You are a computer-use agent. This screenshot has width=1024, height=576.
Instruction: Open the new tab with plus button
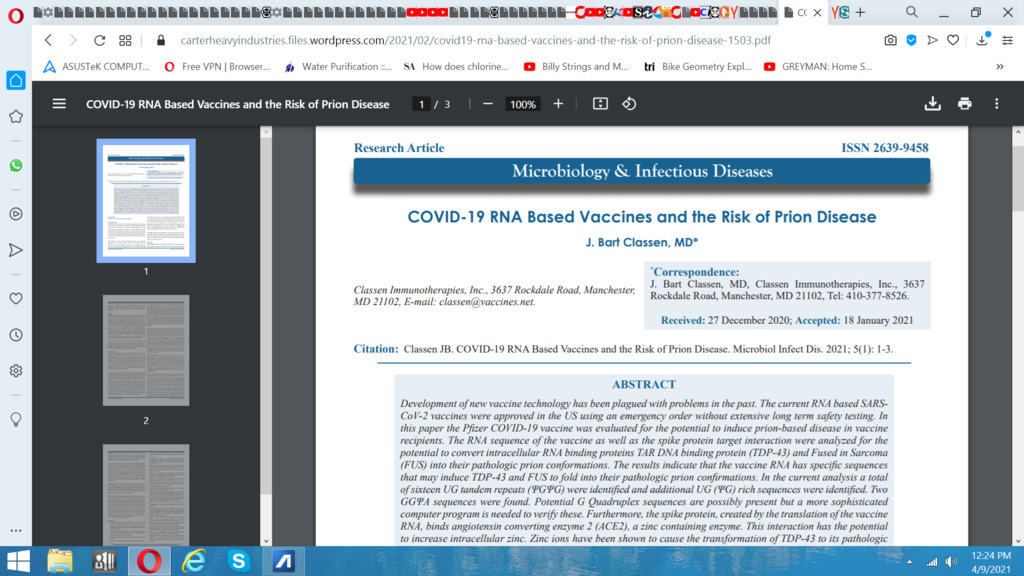(860, 12)
